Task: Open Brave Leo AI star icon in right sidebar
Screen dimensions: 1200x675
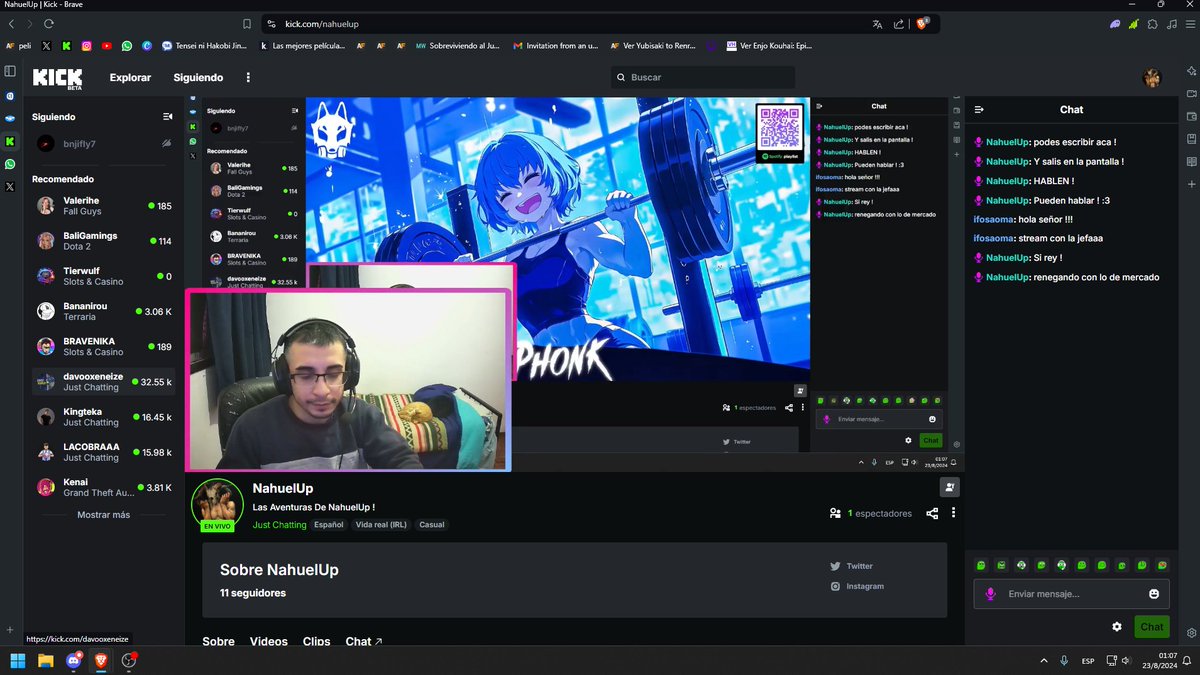Action: click(1191, 71)
